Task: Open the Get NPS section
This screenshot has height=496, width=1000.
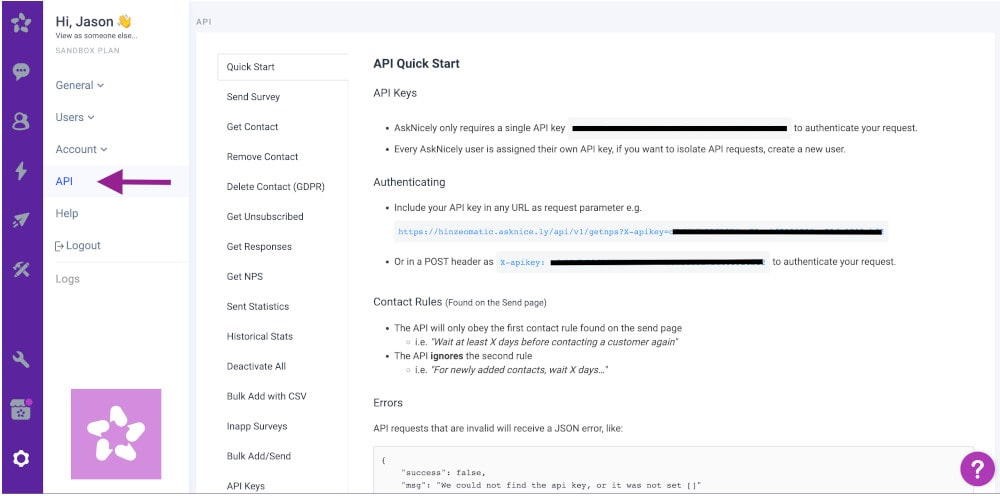Action: pyautogui.click(x=244, y=277)
